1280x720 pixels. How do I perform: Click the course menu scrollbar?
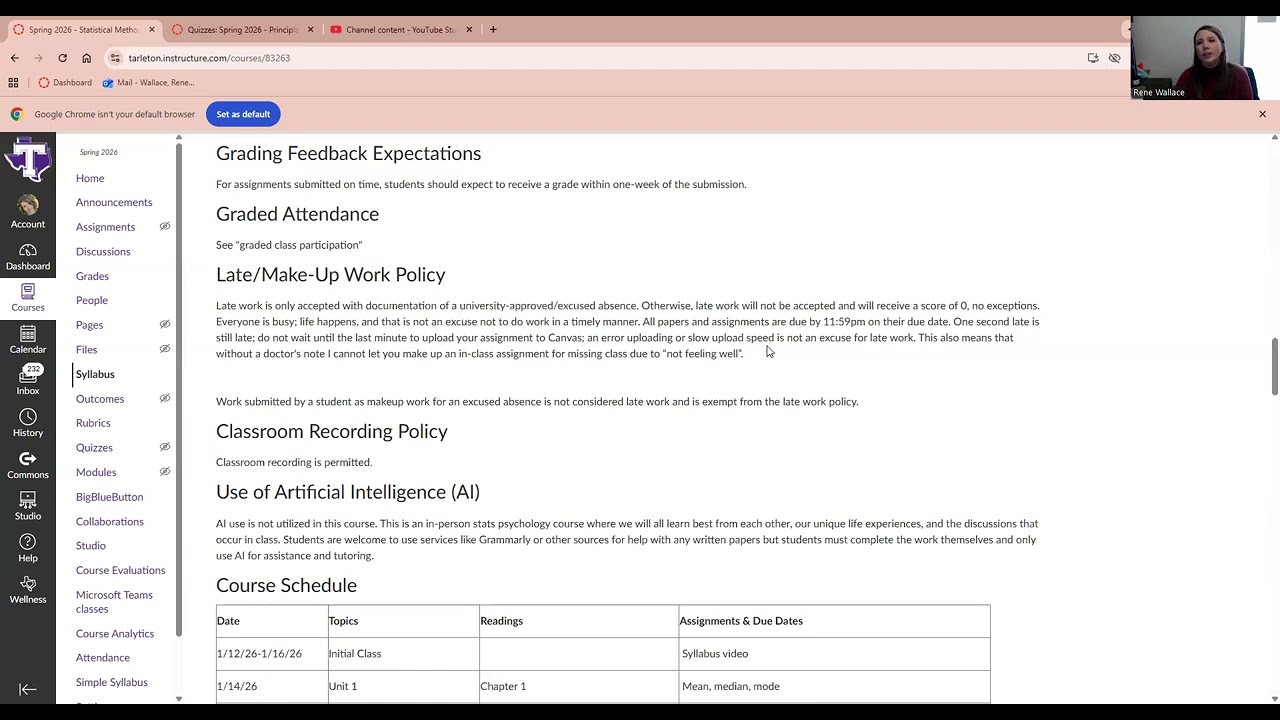pos(179,390)
